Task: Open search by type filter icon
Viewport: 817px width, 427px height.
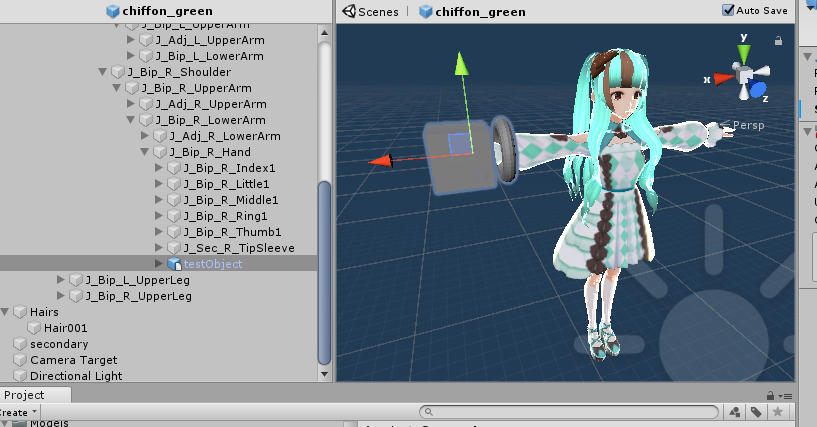Action: pyautogui.click(x=735, y=412)
